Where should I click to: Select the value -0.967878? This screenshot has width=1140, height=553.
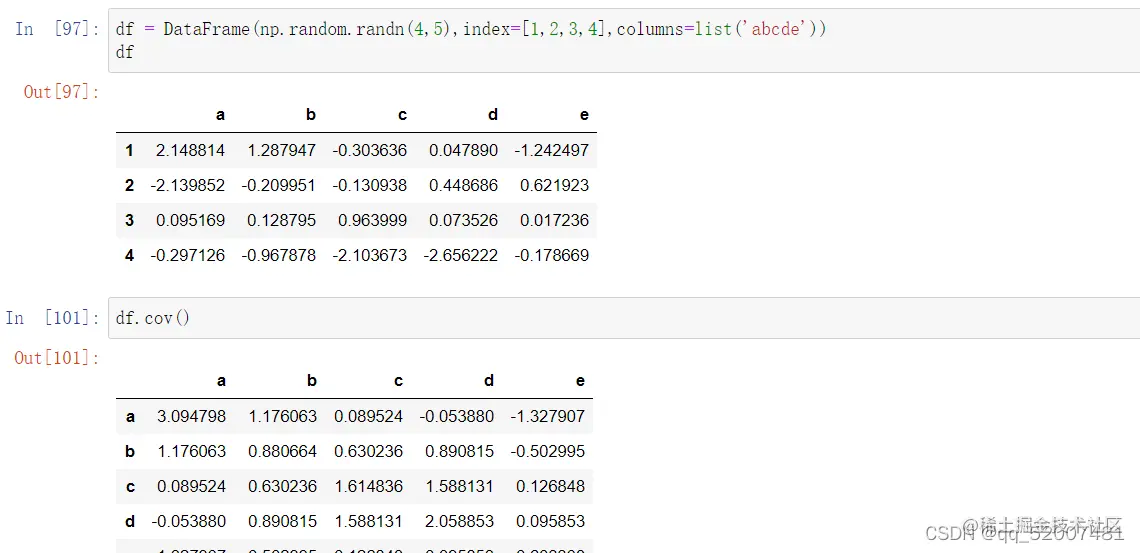[x=279, y=255]
